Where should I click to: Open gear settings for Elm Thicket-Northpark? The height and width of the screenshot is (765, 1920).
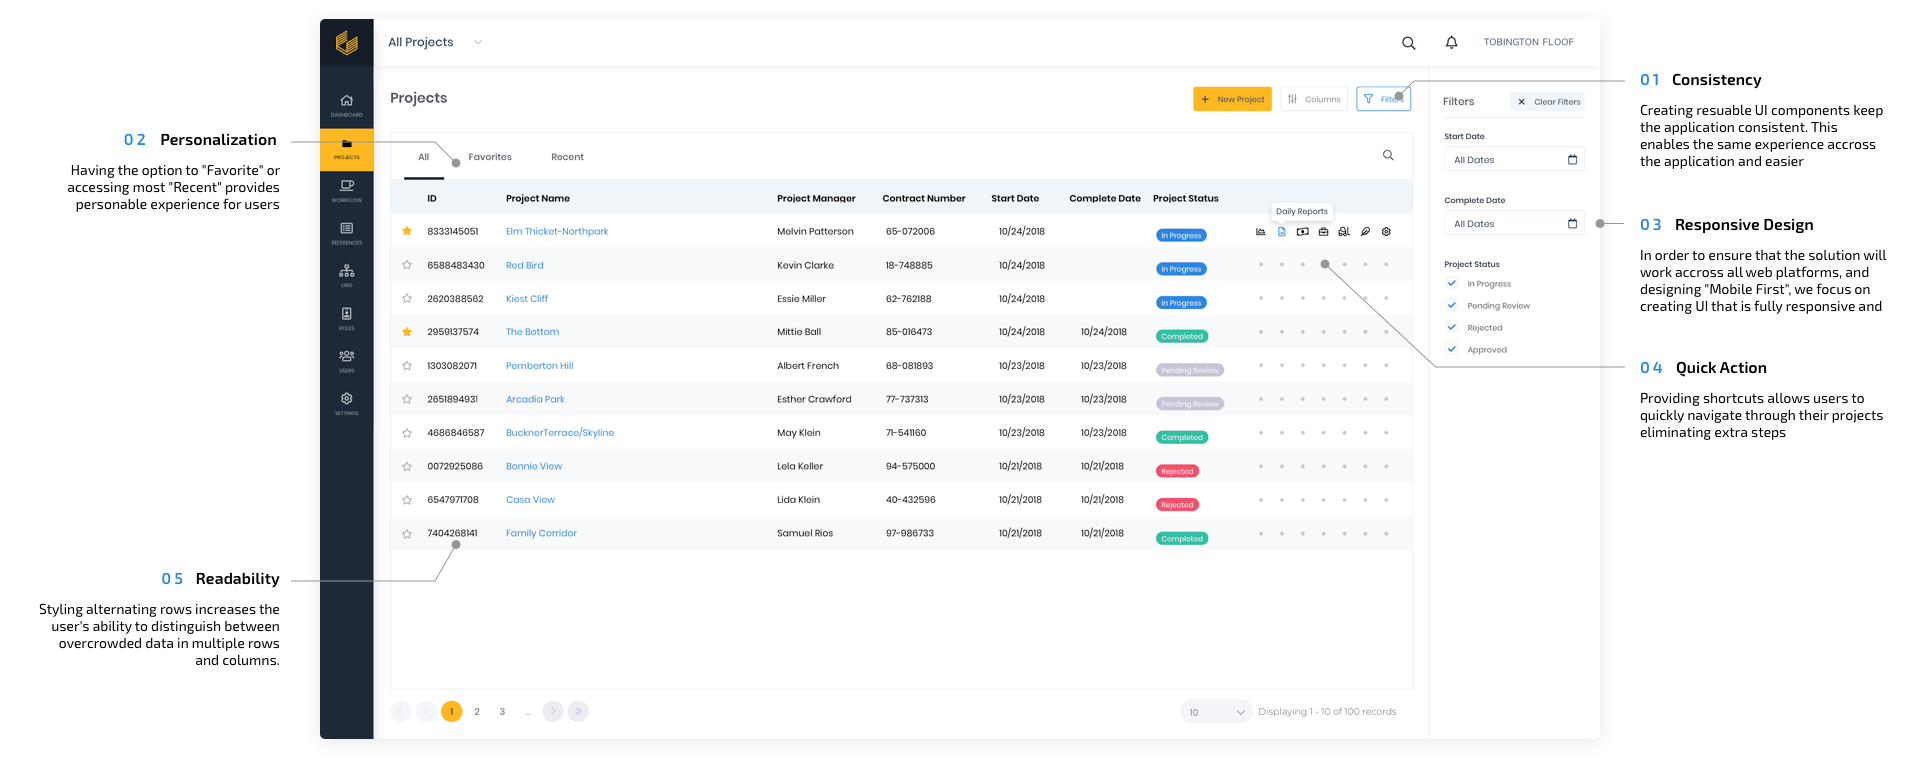[1386, 232]
